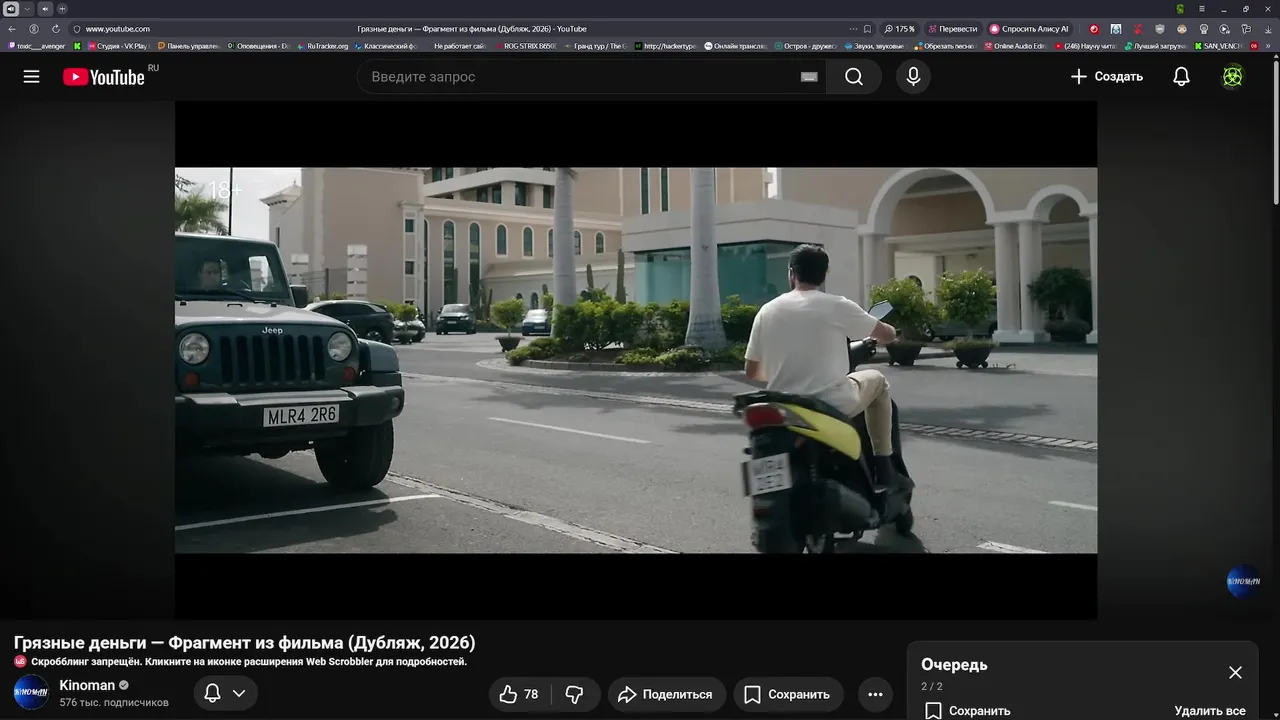Click the video player to pause

click(636, 360)
